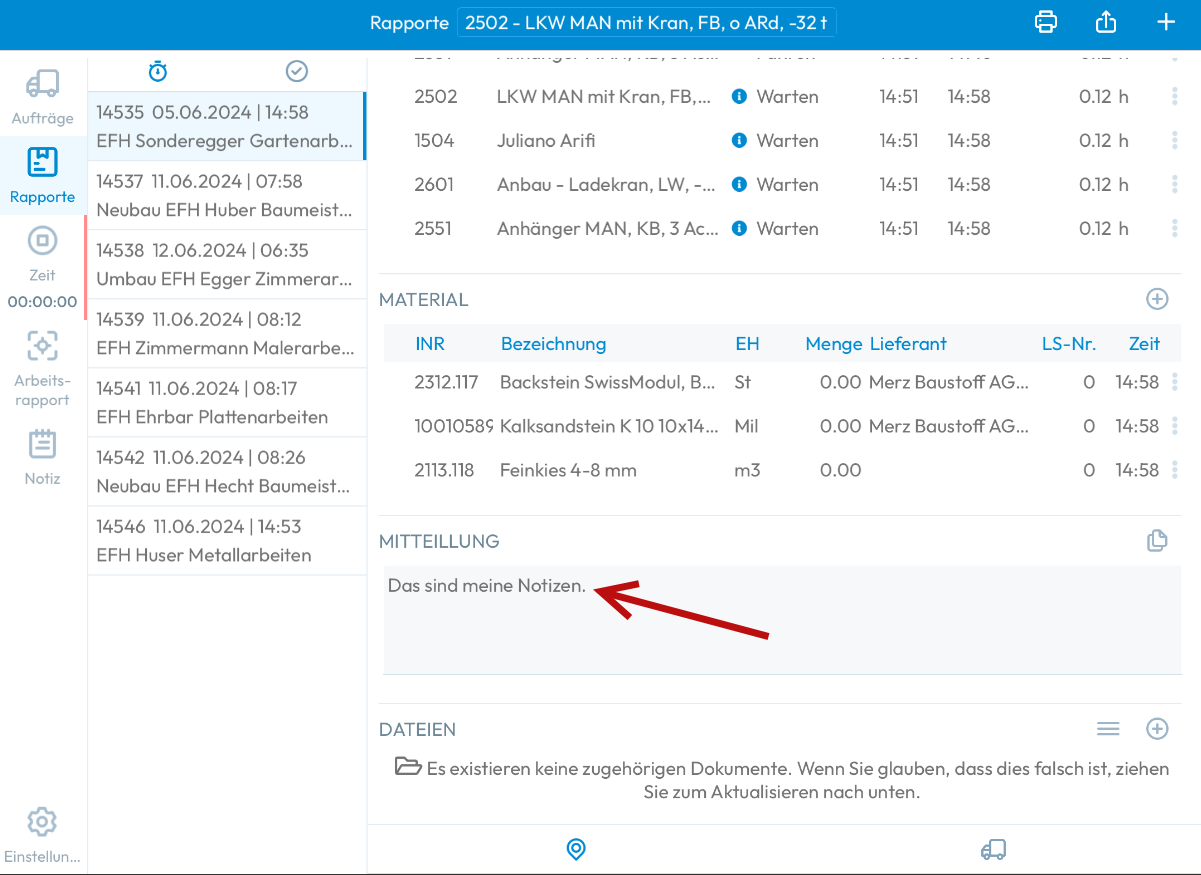Select report 14539 EFH Zimmermann Malerarbeiten
The image size is (1201, 875).
(226, 334)
